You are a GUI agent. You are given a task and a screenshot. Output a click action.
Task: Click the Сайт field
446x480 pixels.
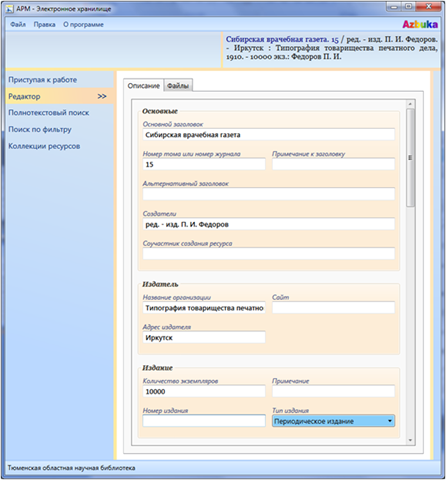point(333,308)
